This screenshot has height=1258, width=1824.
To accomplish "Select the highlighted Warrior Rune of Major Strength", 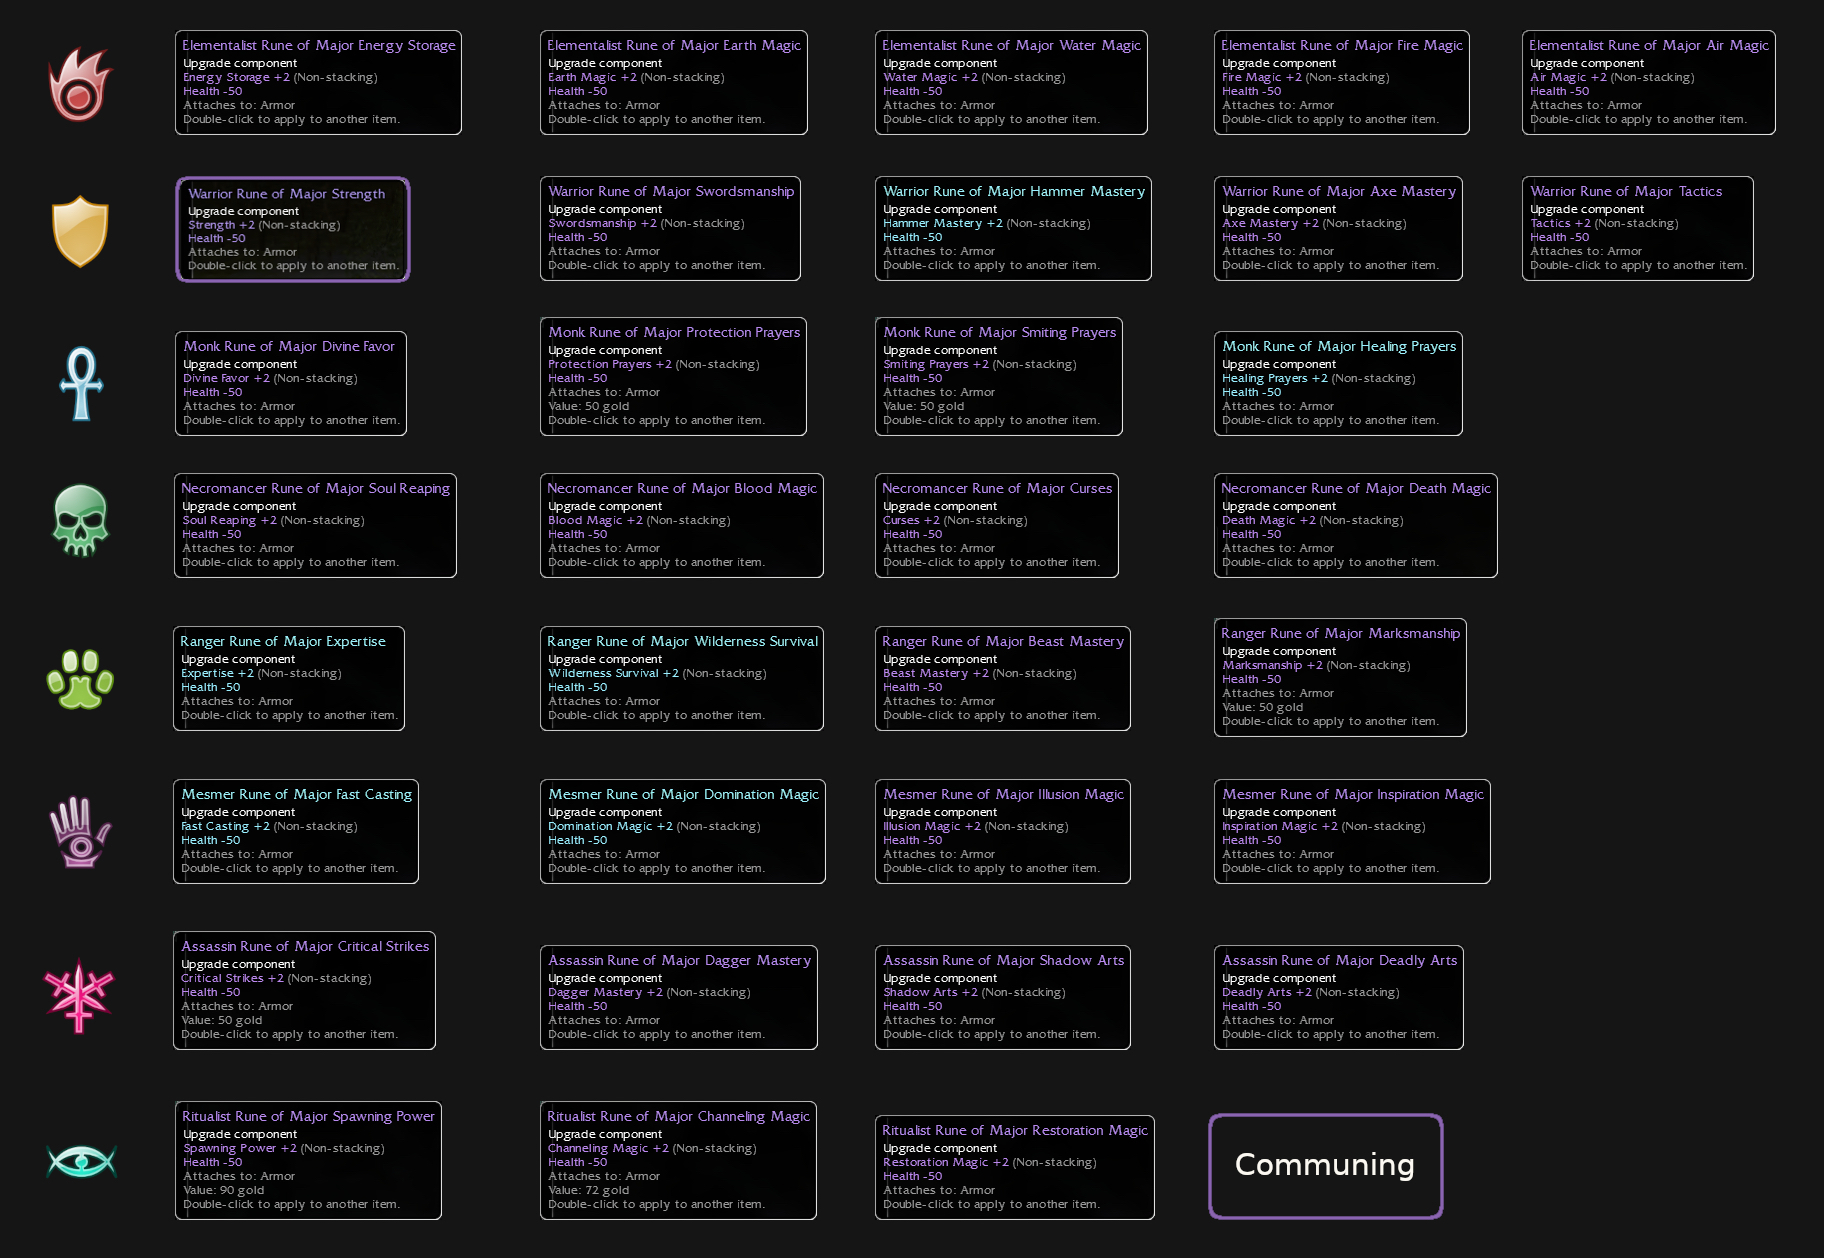I will (x=293, y=230).
